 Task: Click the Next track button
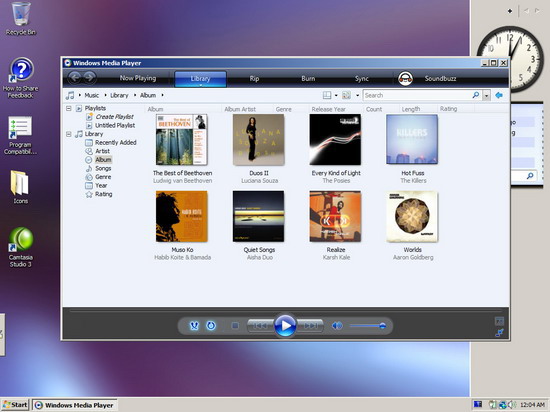click(x=310, y=326)
